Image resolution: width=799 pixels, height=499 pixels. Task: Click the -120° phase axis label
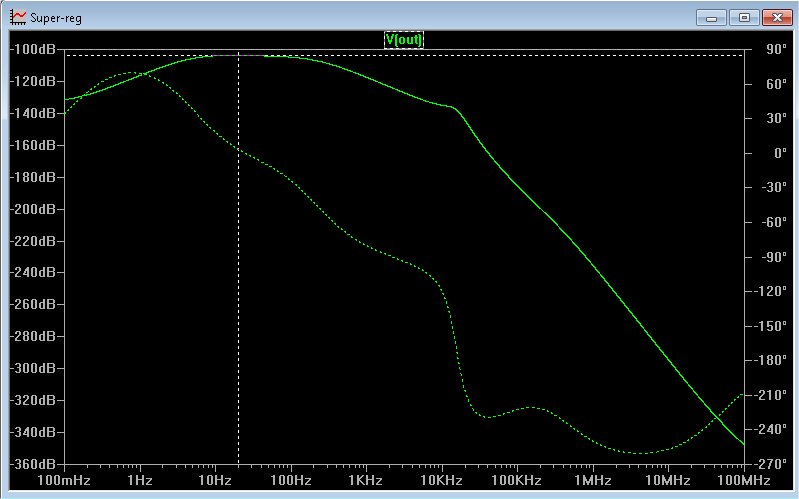point(770,291)
